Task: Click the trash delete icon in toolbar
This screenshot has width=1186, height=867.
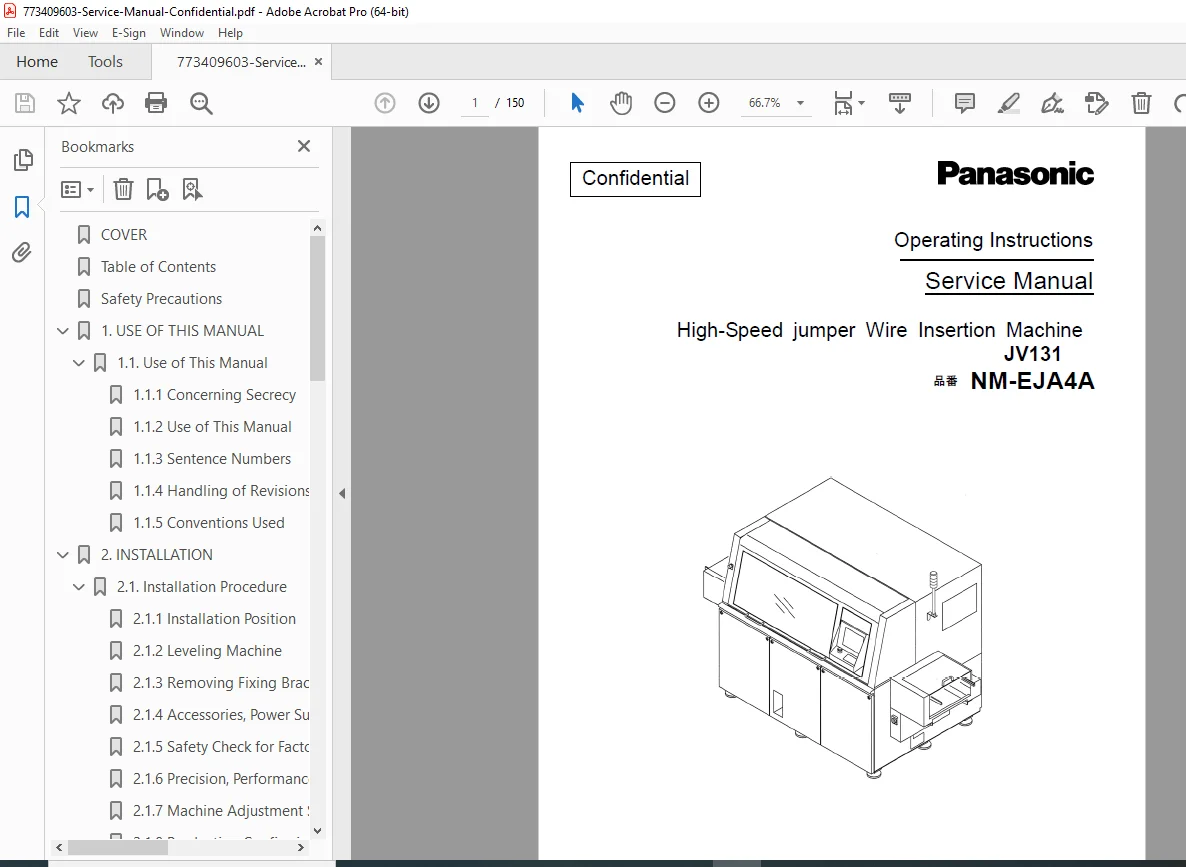Action: (1141, 103)
